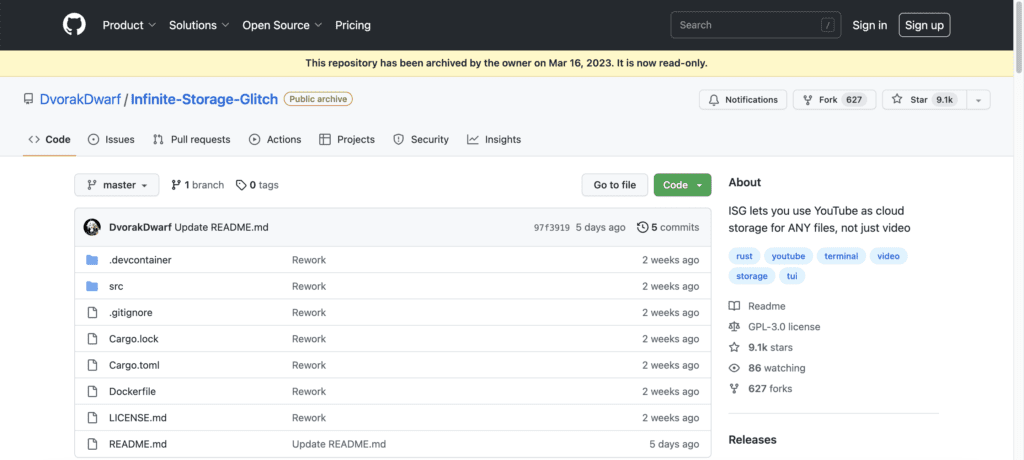Click the Notifications bell icon
Viewport: 1024px width, 460px height.
click(x=714, y=100)
